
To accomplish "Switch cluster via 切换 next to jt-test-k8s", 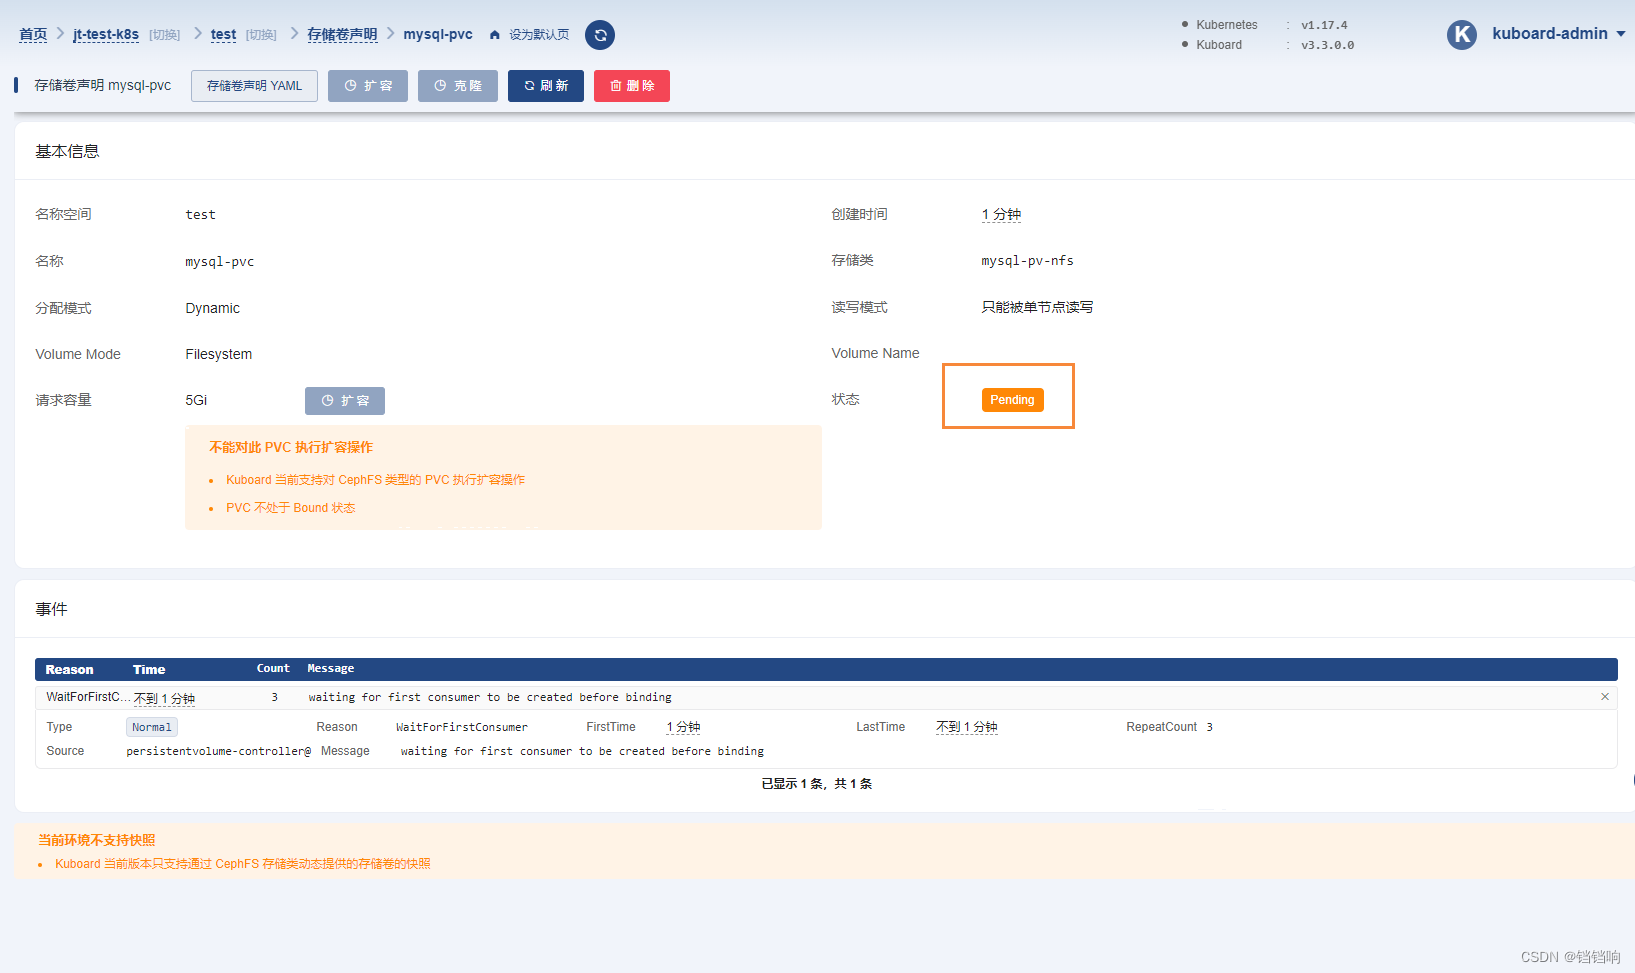I will tap(165, 35).
